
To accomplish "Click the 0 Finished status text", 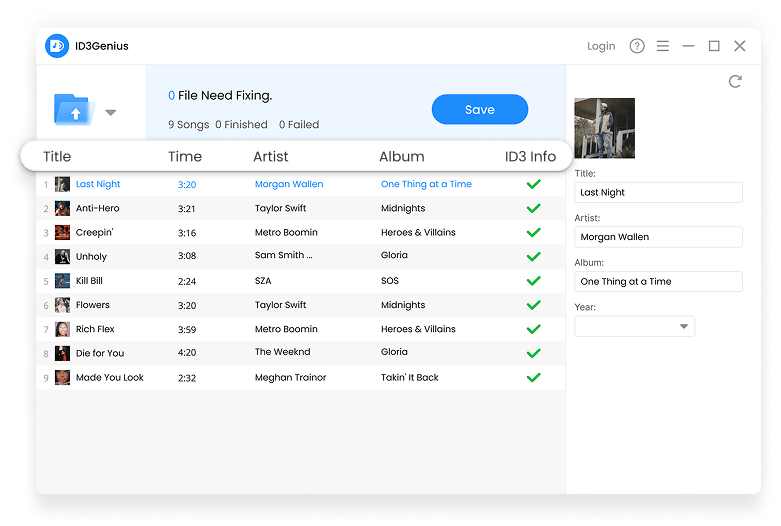I will click(x=242, y=125).
